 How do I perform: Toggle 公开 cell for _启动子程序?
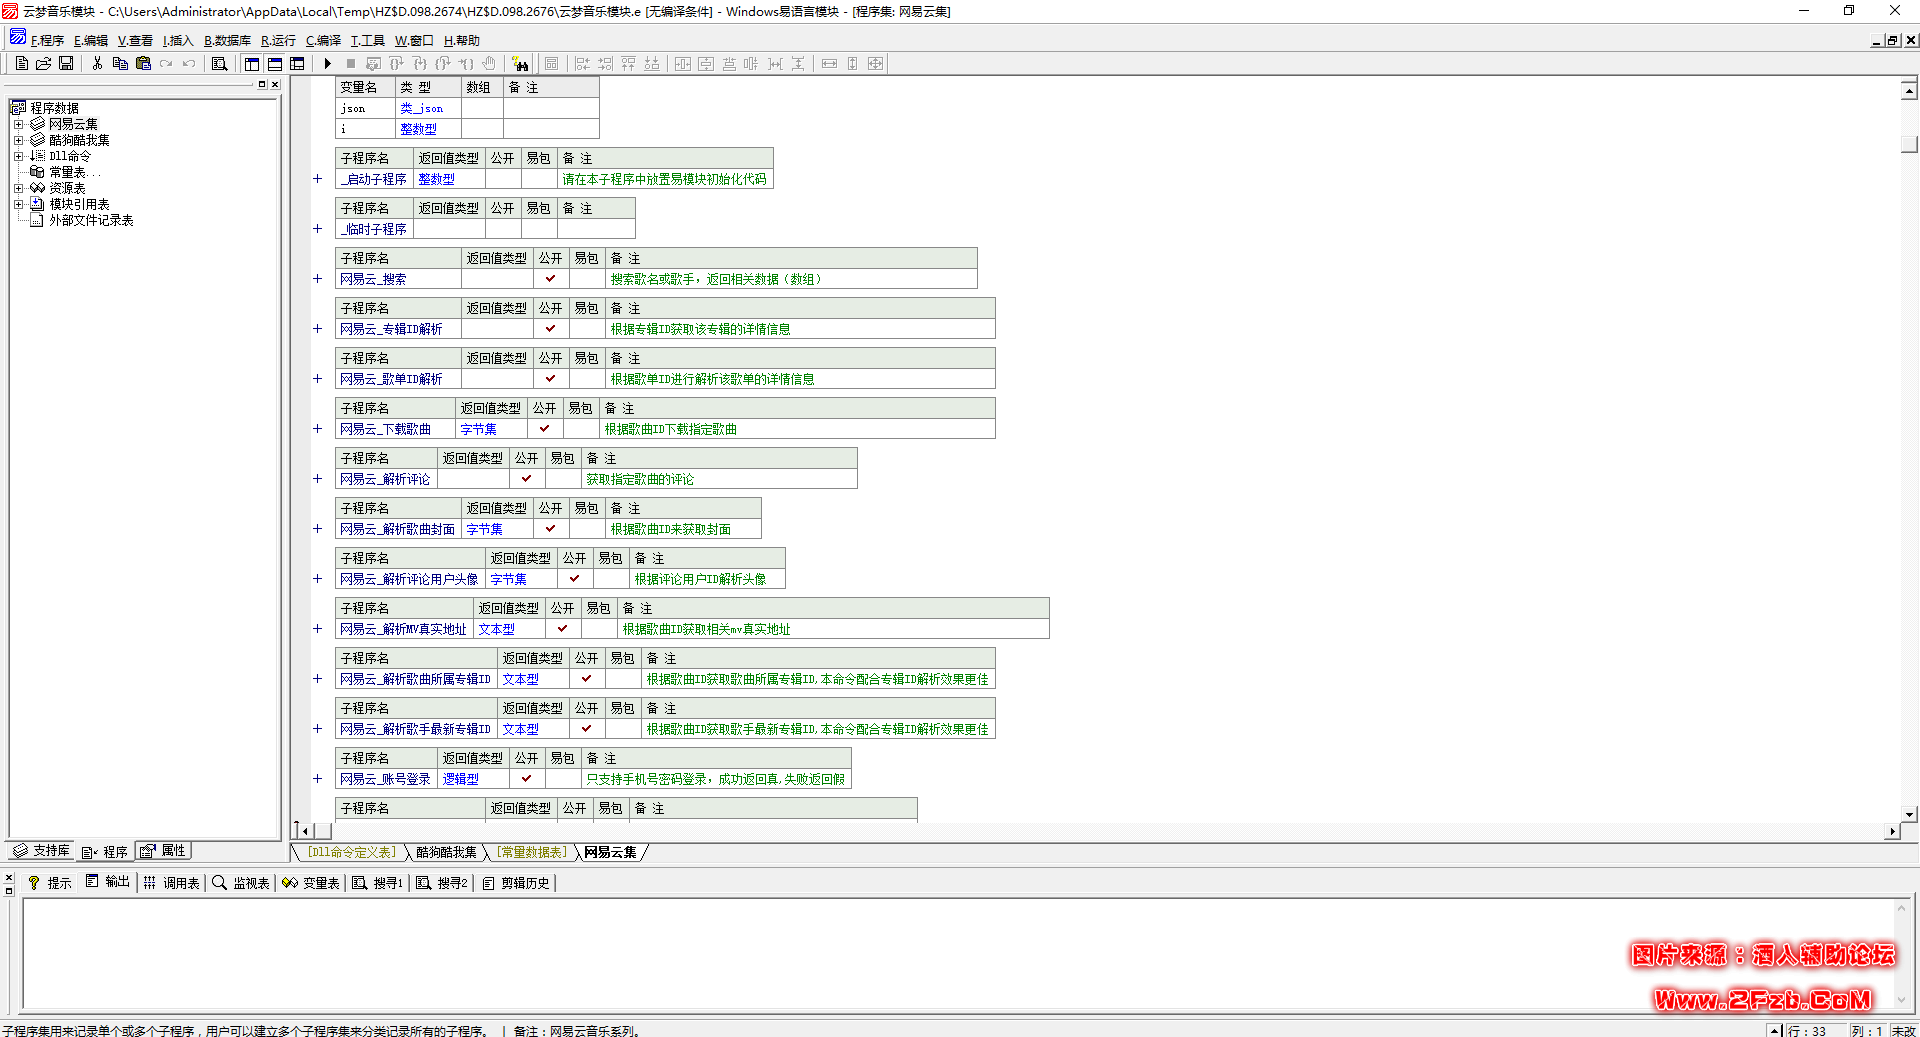click(x=503, y=179)
